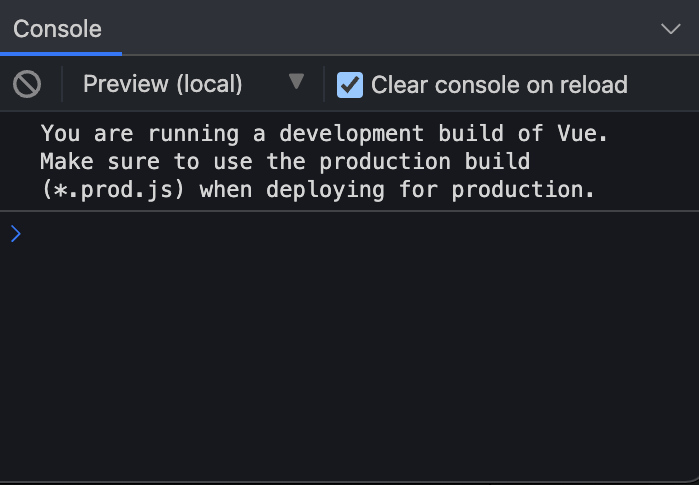Image resolution: width=699 pixels, height=485 pixels.
Task: Click the blue underline beneath Console tab
Action: point(60,53)
